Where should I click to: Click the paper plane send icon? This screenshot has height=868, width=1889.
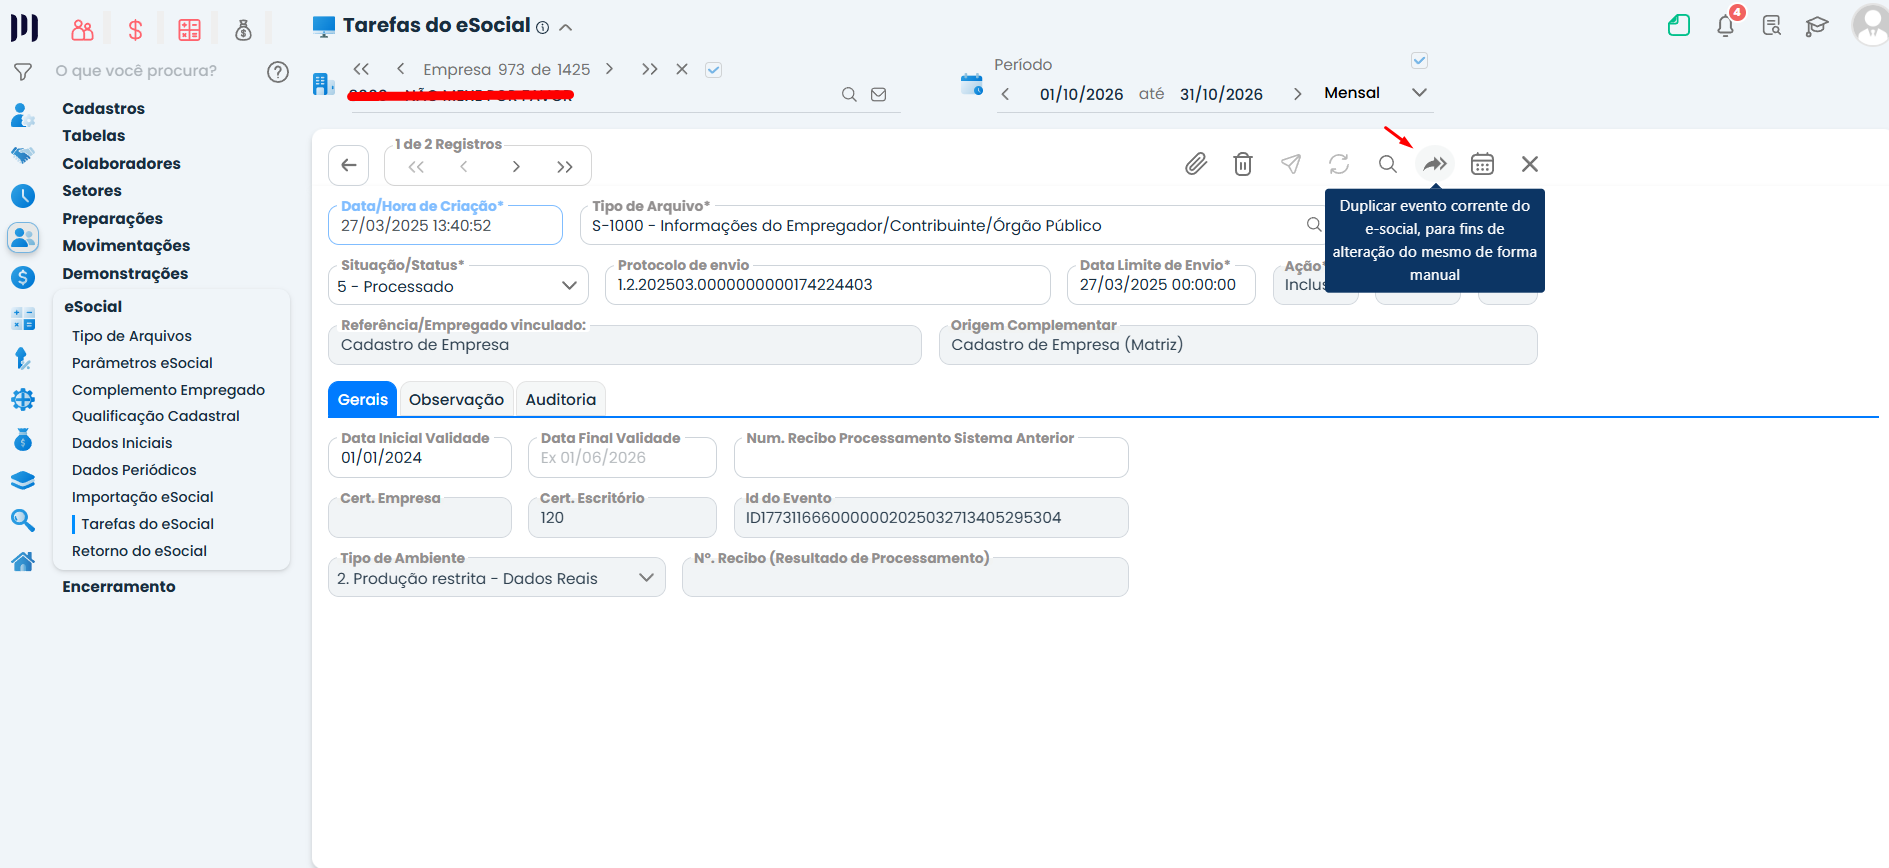(1291, 164)
